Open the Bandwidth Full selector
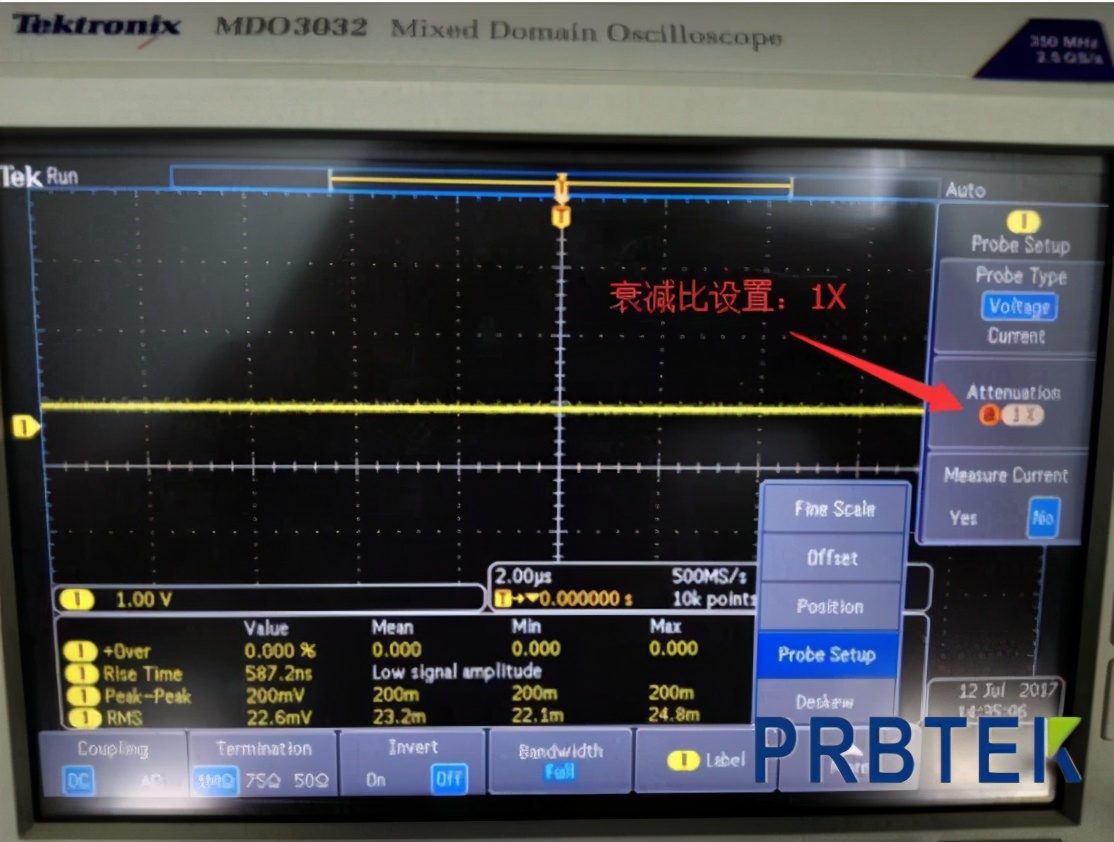This screenshot has height=842, width=1114. pyautogui.click(x=560, y=760)
